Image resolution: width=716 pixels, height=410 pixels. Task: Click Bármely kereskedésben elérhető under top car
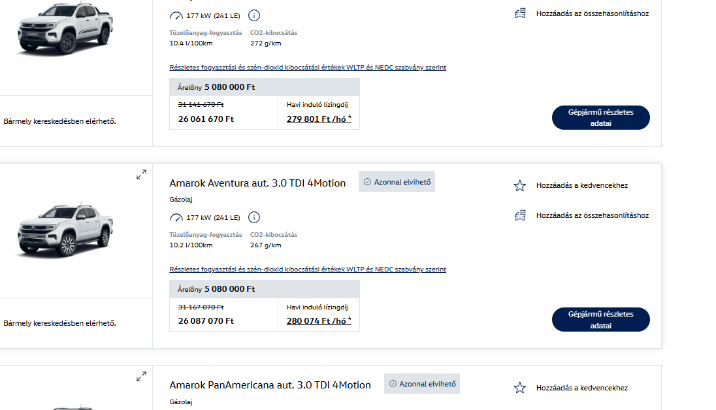pyautogui.click(x=60, y=121)
